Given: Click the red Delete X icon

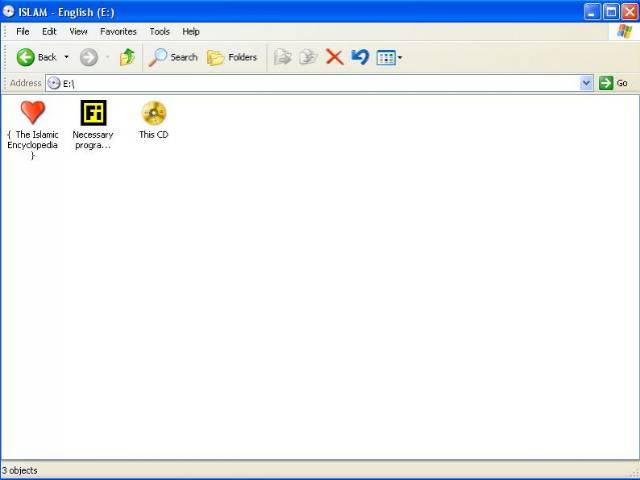Looking at the screenshot, I should coord(334,57).
